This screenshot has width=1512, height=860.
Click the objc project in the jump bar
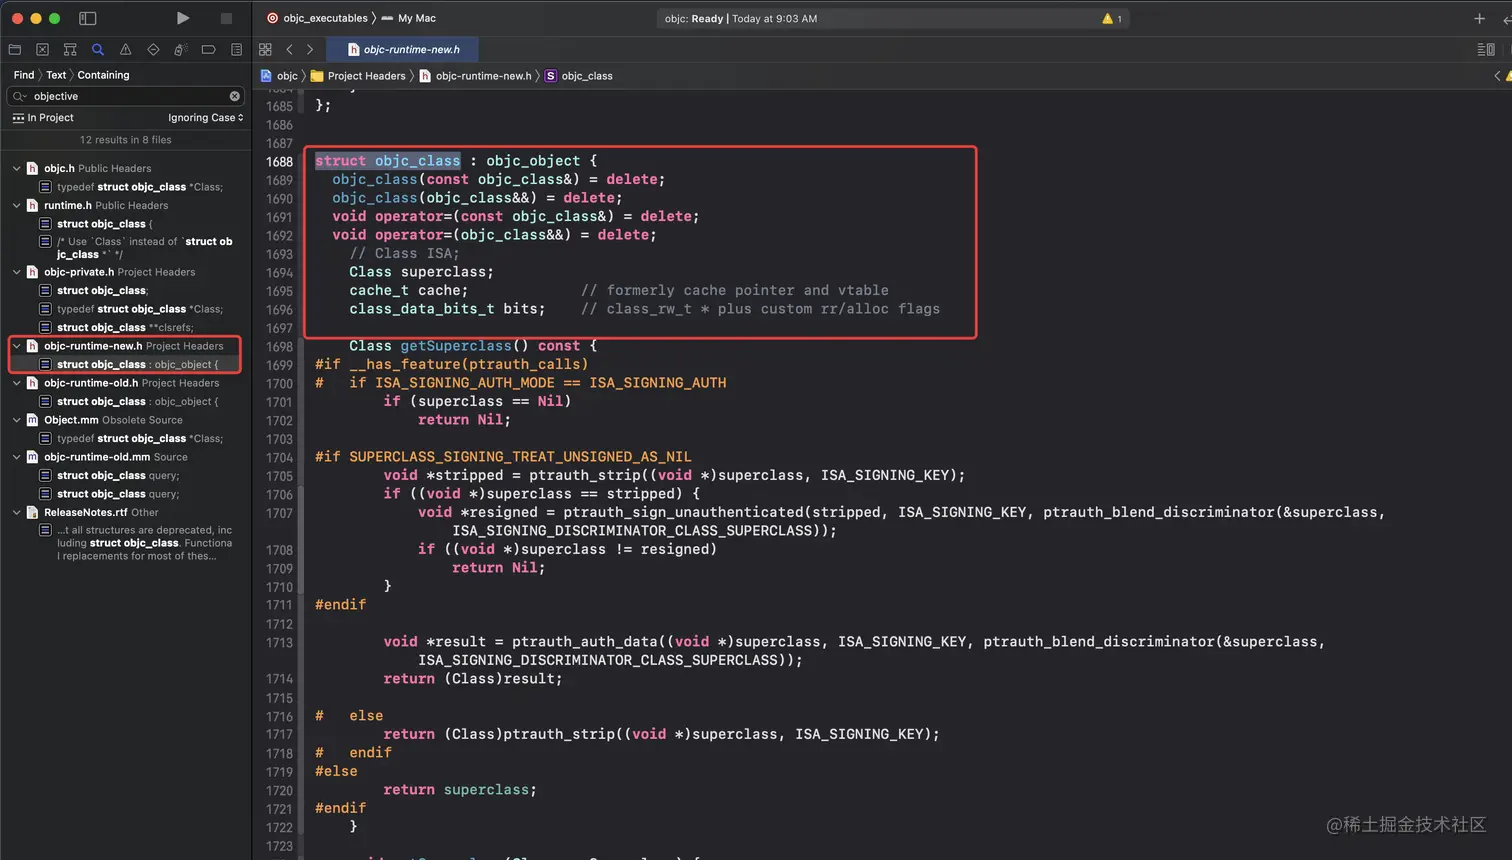280,76
